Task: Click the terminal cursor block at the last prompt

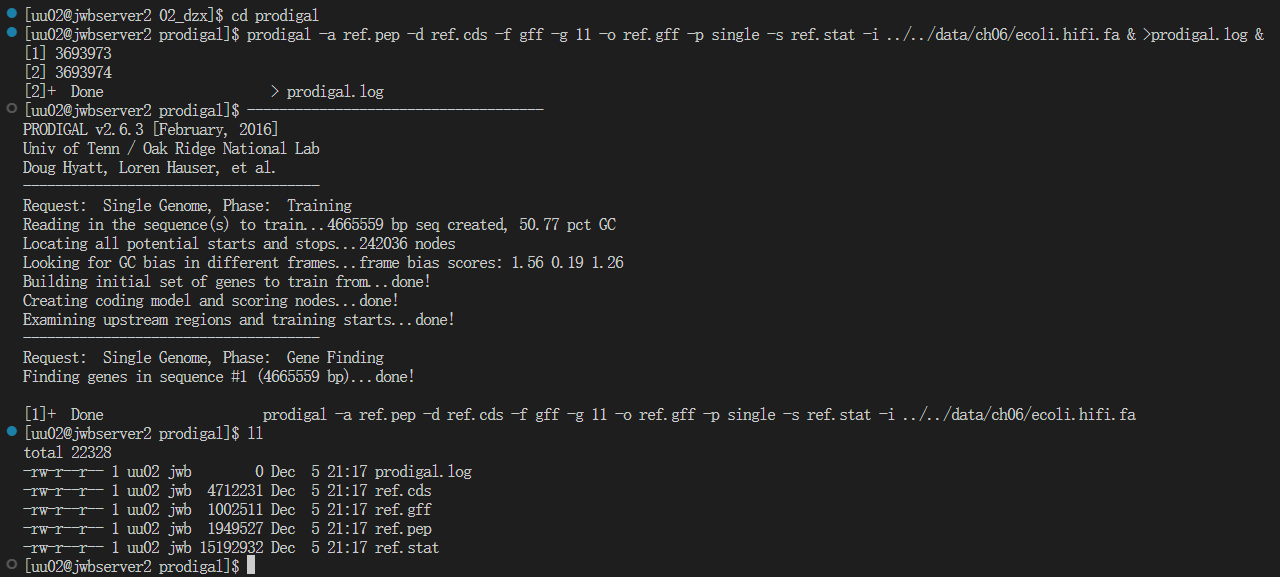Action: tap(251, 566)
